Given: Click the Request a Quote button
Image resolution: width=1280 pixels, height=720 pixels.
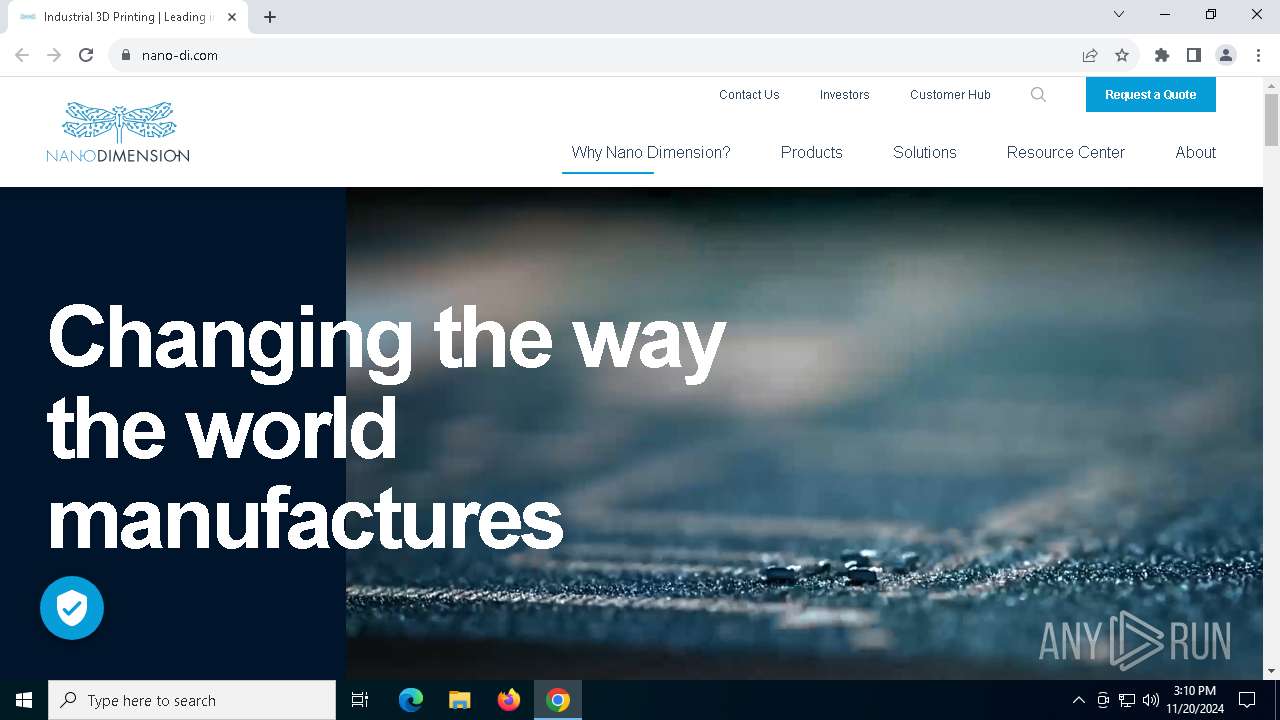Looking at the screenshot, I should [x=1150, y=94].
